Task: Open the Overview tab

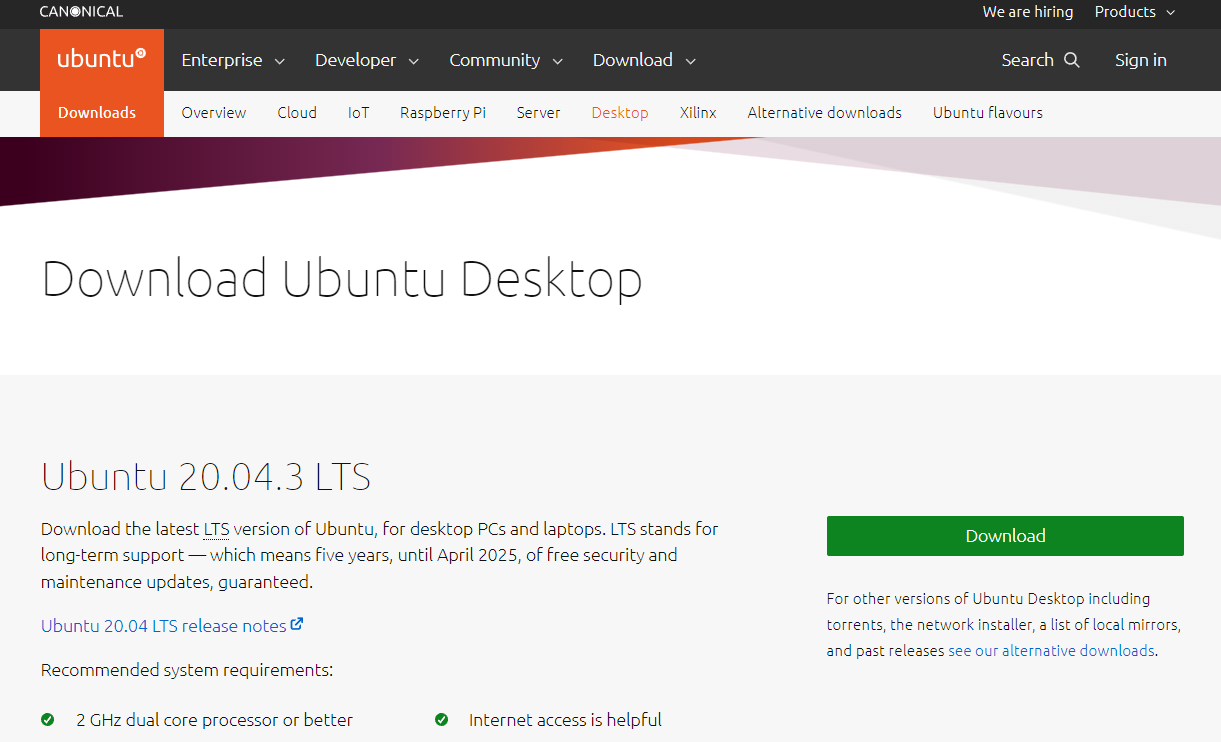Action: (214, 113)
